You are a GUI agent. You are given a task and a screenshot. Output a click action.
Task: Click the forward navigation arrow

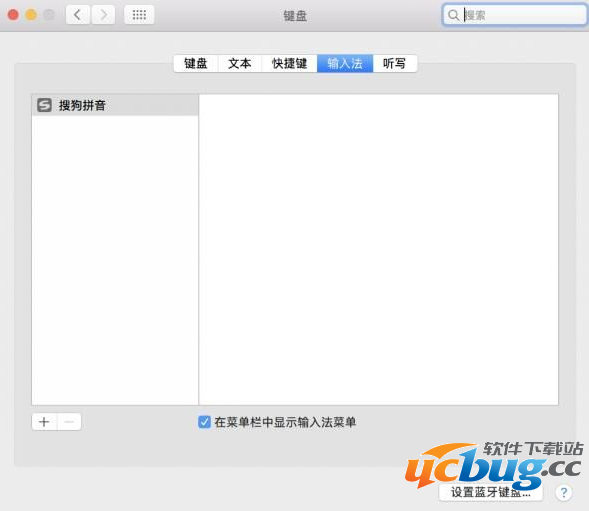point(103,15)
